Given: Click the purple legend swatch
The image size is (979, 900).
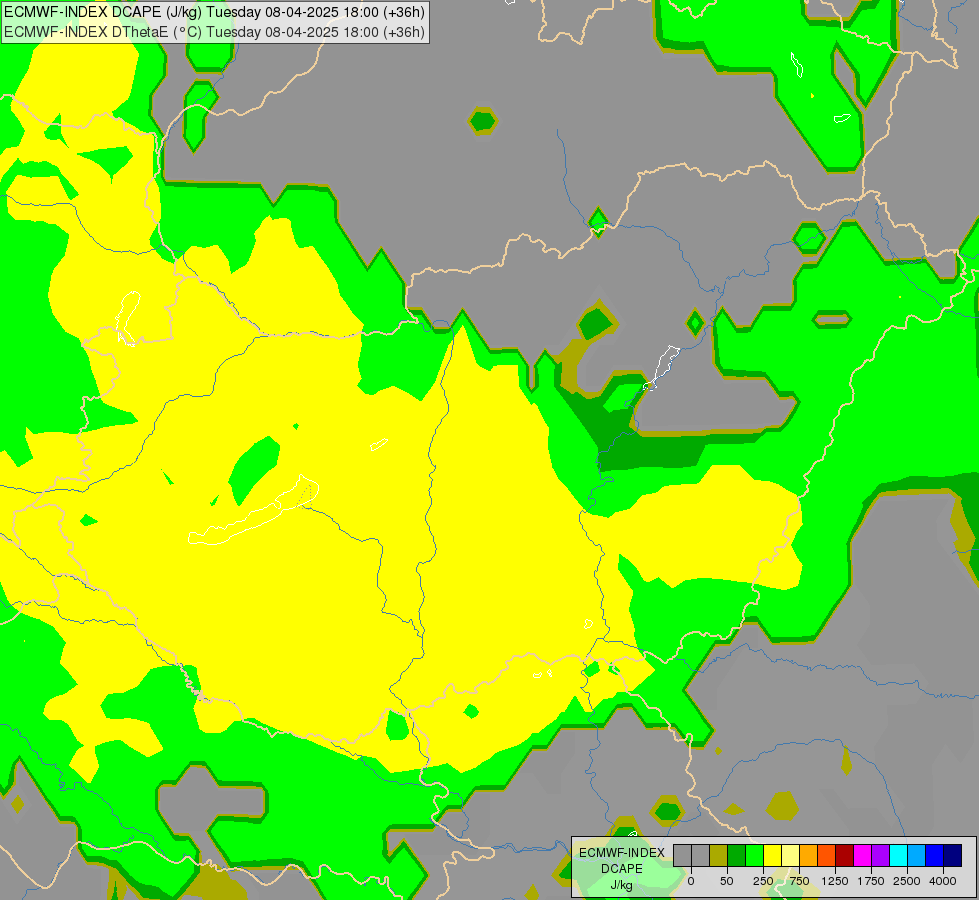Looking at the screenshot, I should [x=880, y=855].
